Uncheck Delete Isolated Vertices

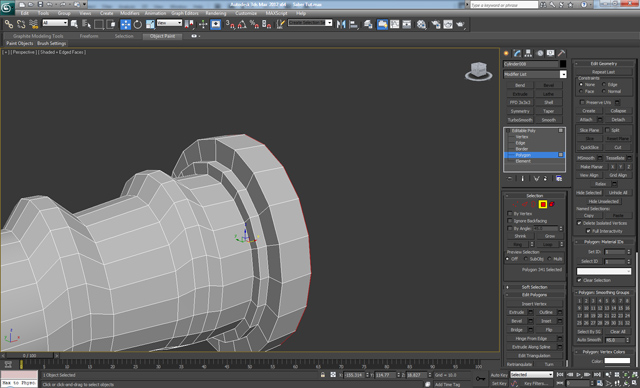[x=579, y=223]
